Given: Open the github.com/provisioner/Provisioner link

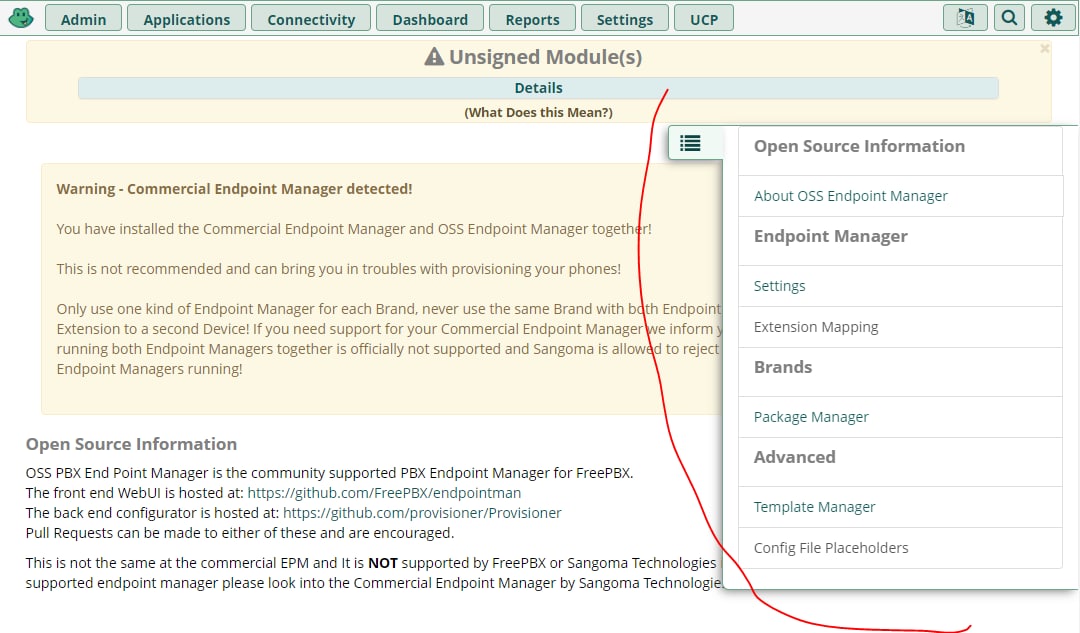Looking at the screenshot, I should click(422, 513).
